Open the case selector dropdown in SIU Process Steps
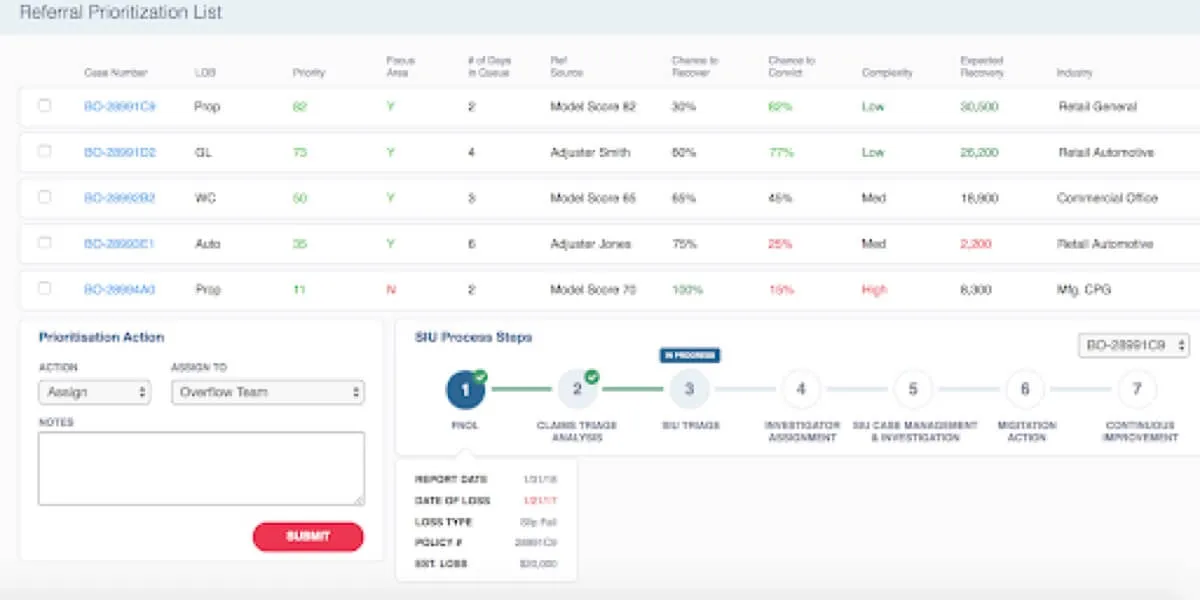This screenshot has width=1200, height=600. [x=1133, y=345]
